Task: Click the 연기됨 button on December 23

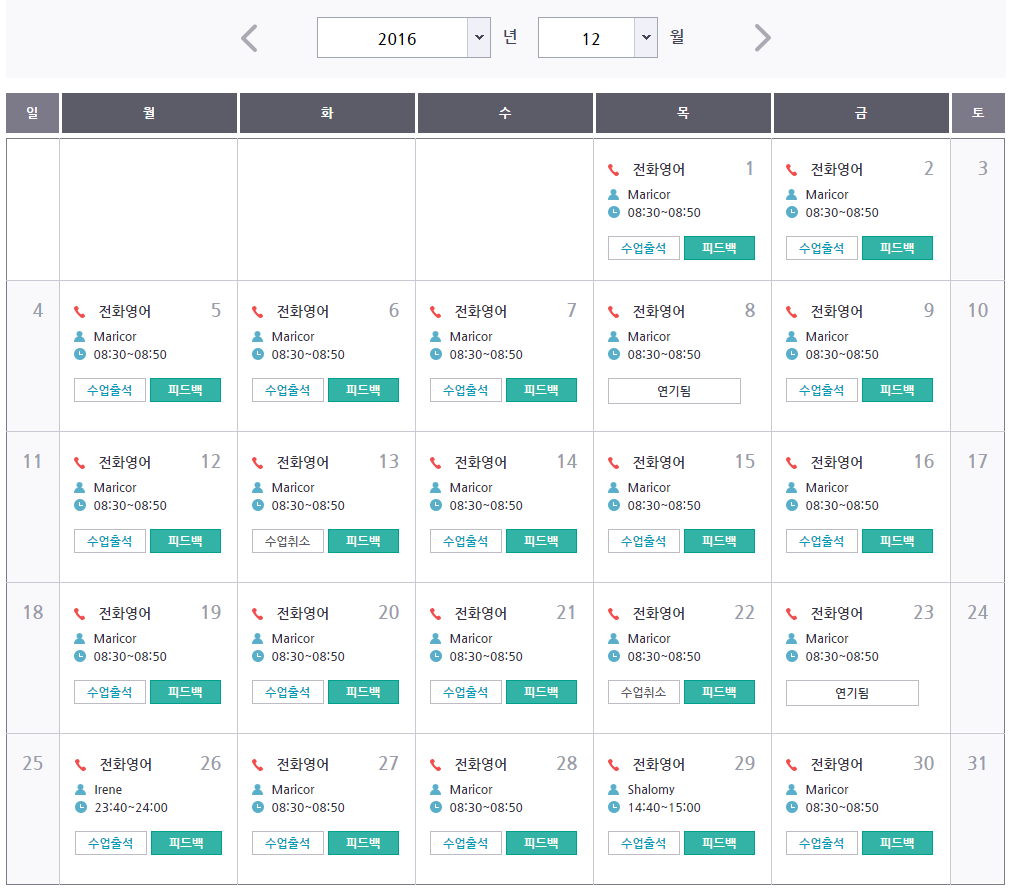Action: click(852, 693)
